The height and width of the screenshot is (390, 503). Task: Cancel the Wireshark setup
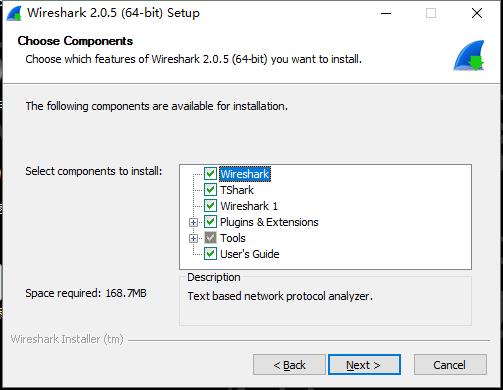[450, 365]
